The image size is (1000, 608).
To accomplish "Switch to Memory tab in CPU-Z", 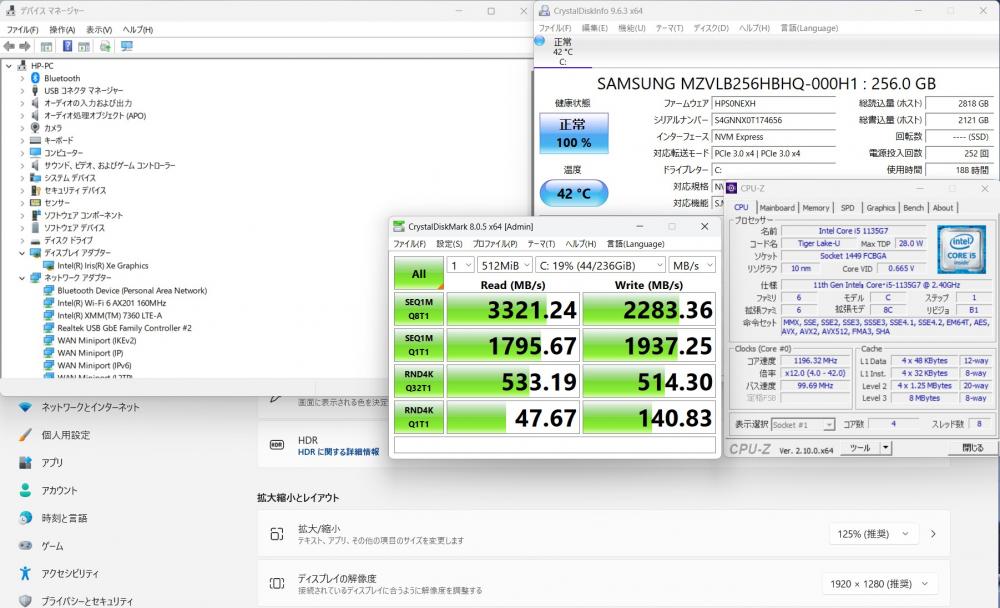I will (816, 208).
